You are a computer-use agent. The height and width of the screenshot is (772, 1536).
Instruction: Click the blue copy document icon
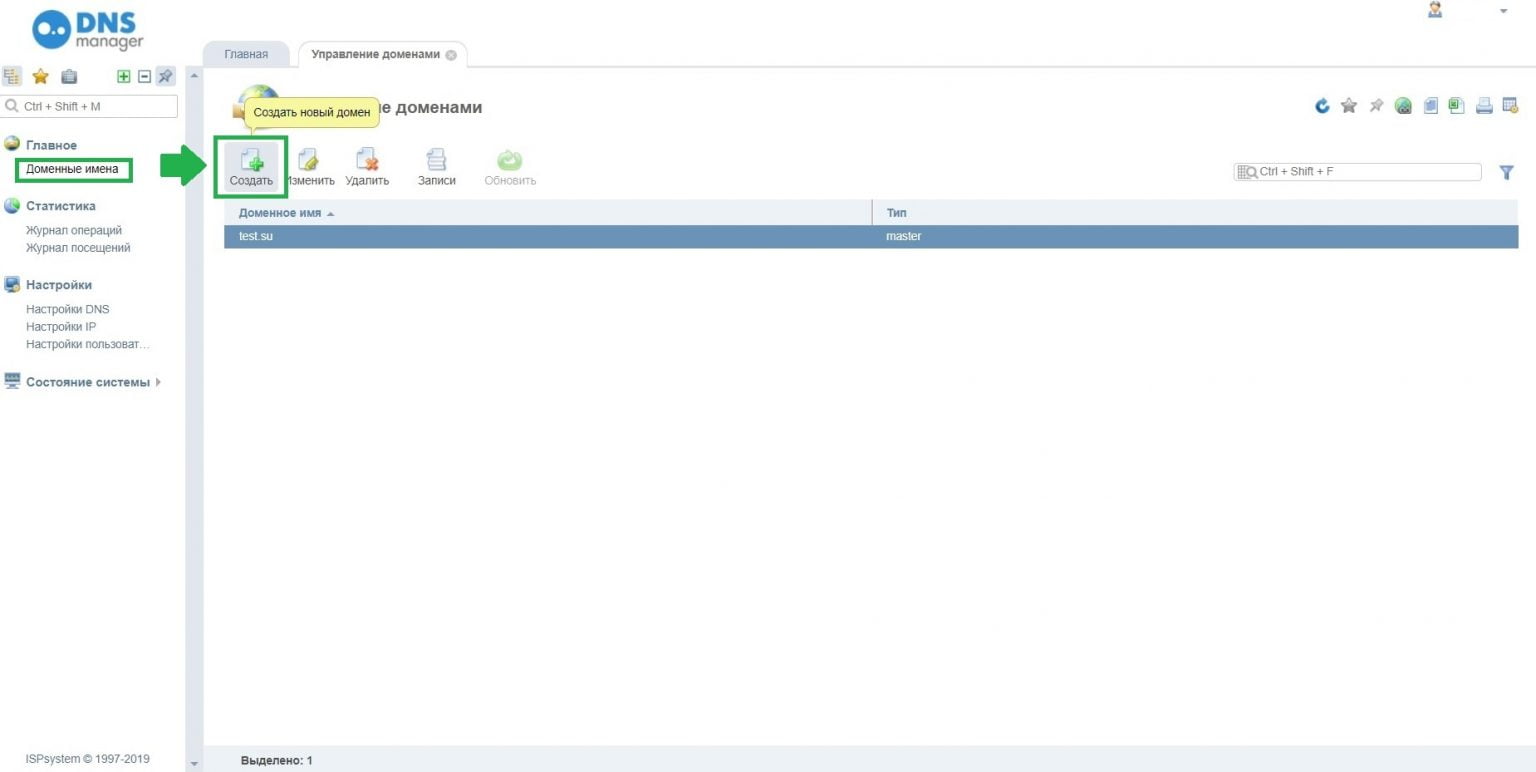1431,105
